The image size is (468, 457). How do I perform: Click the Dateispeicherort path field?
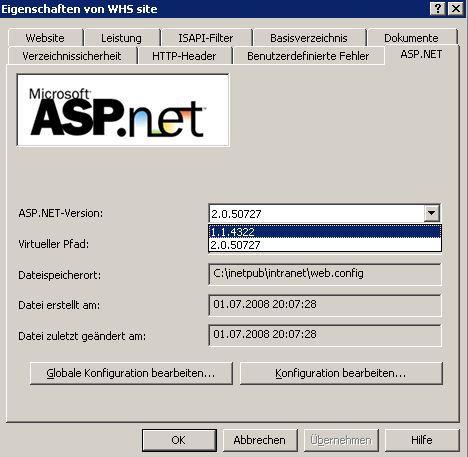point(325,274)
